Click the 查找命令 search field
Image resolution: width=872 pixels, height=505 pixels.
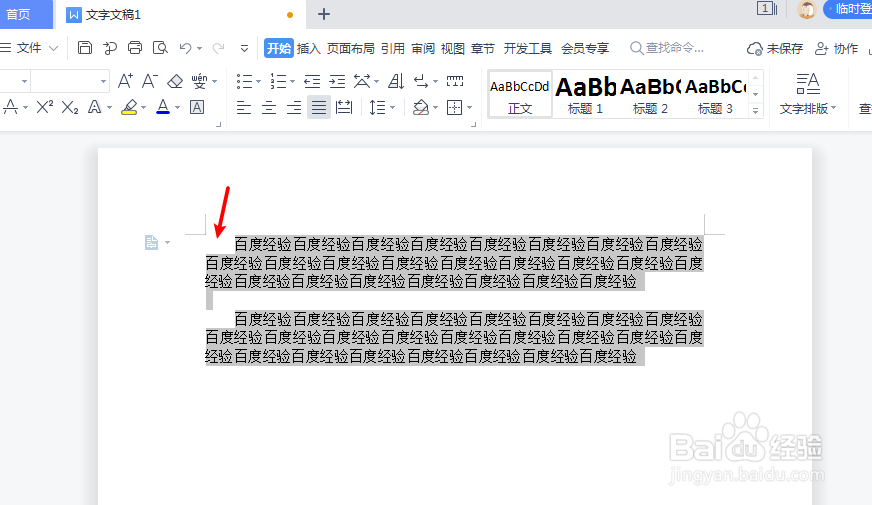pos(667,48)
